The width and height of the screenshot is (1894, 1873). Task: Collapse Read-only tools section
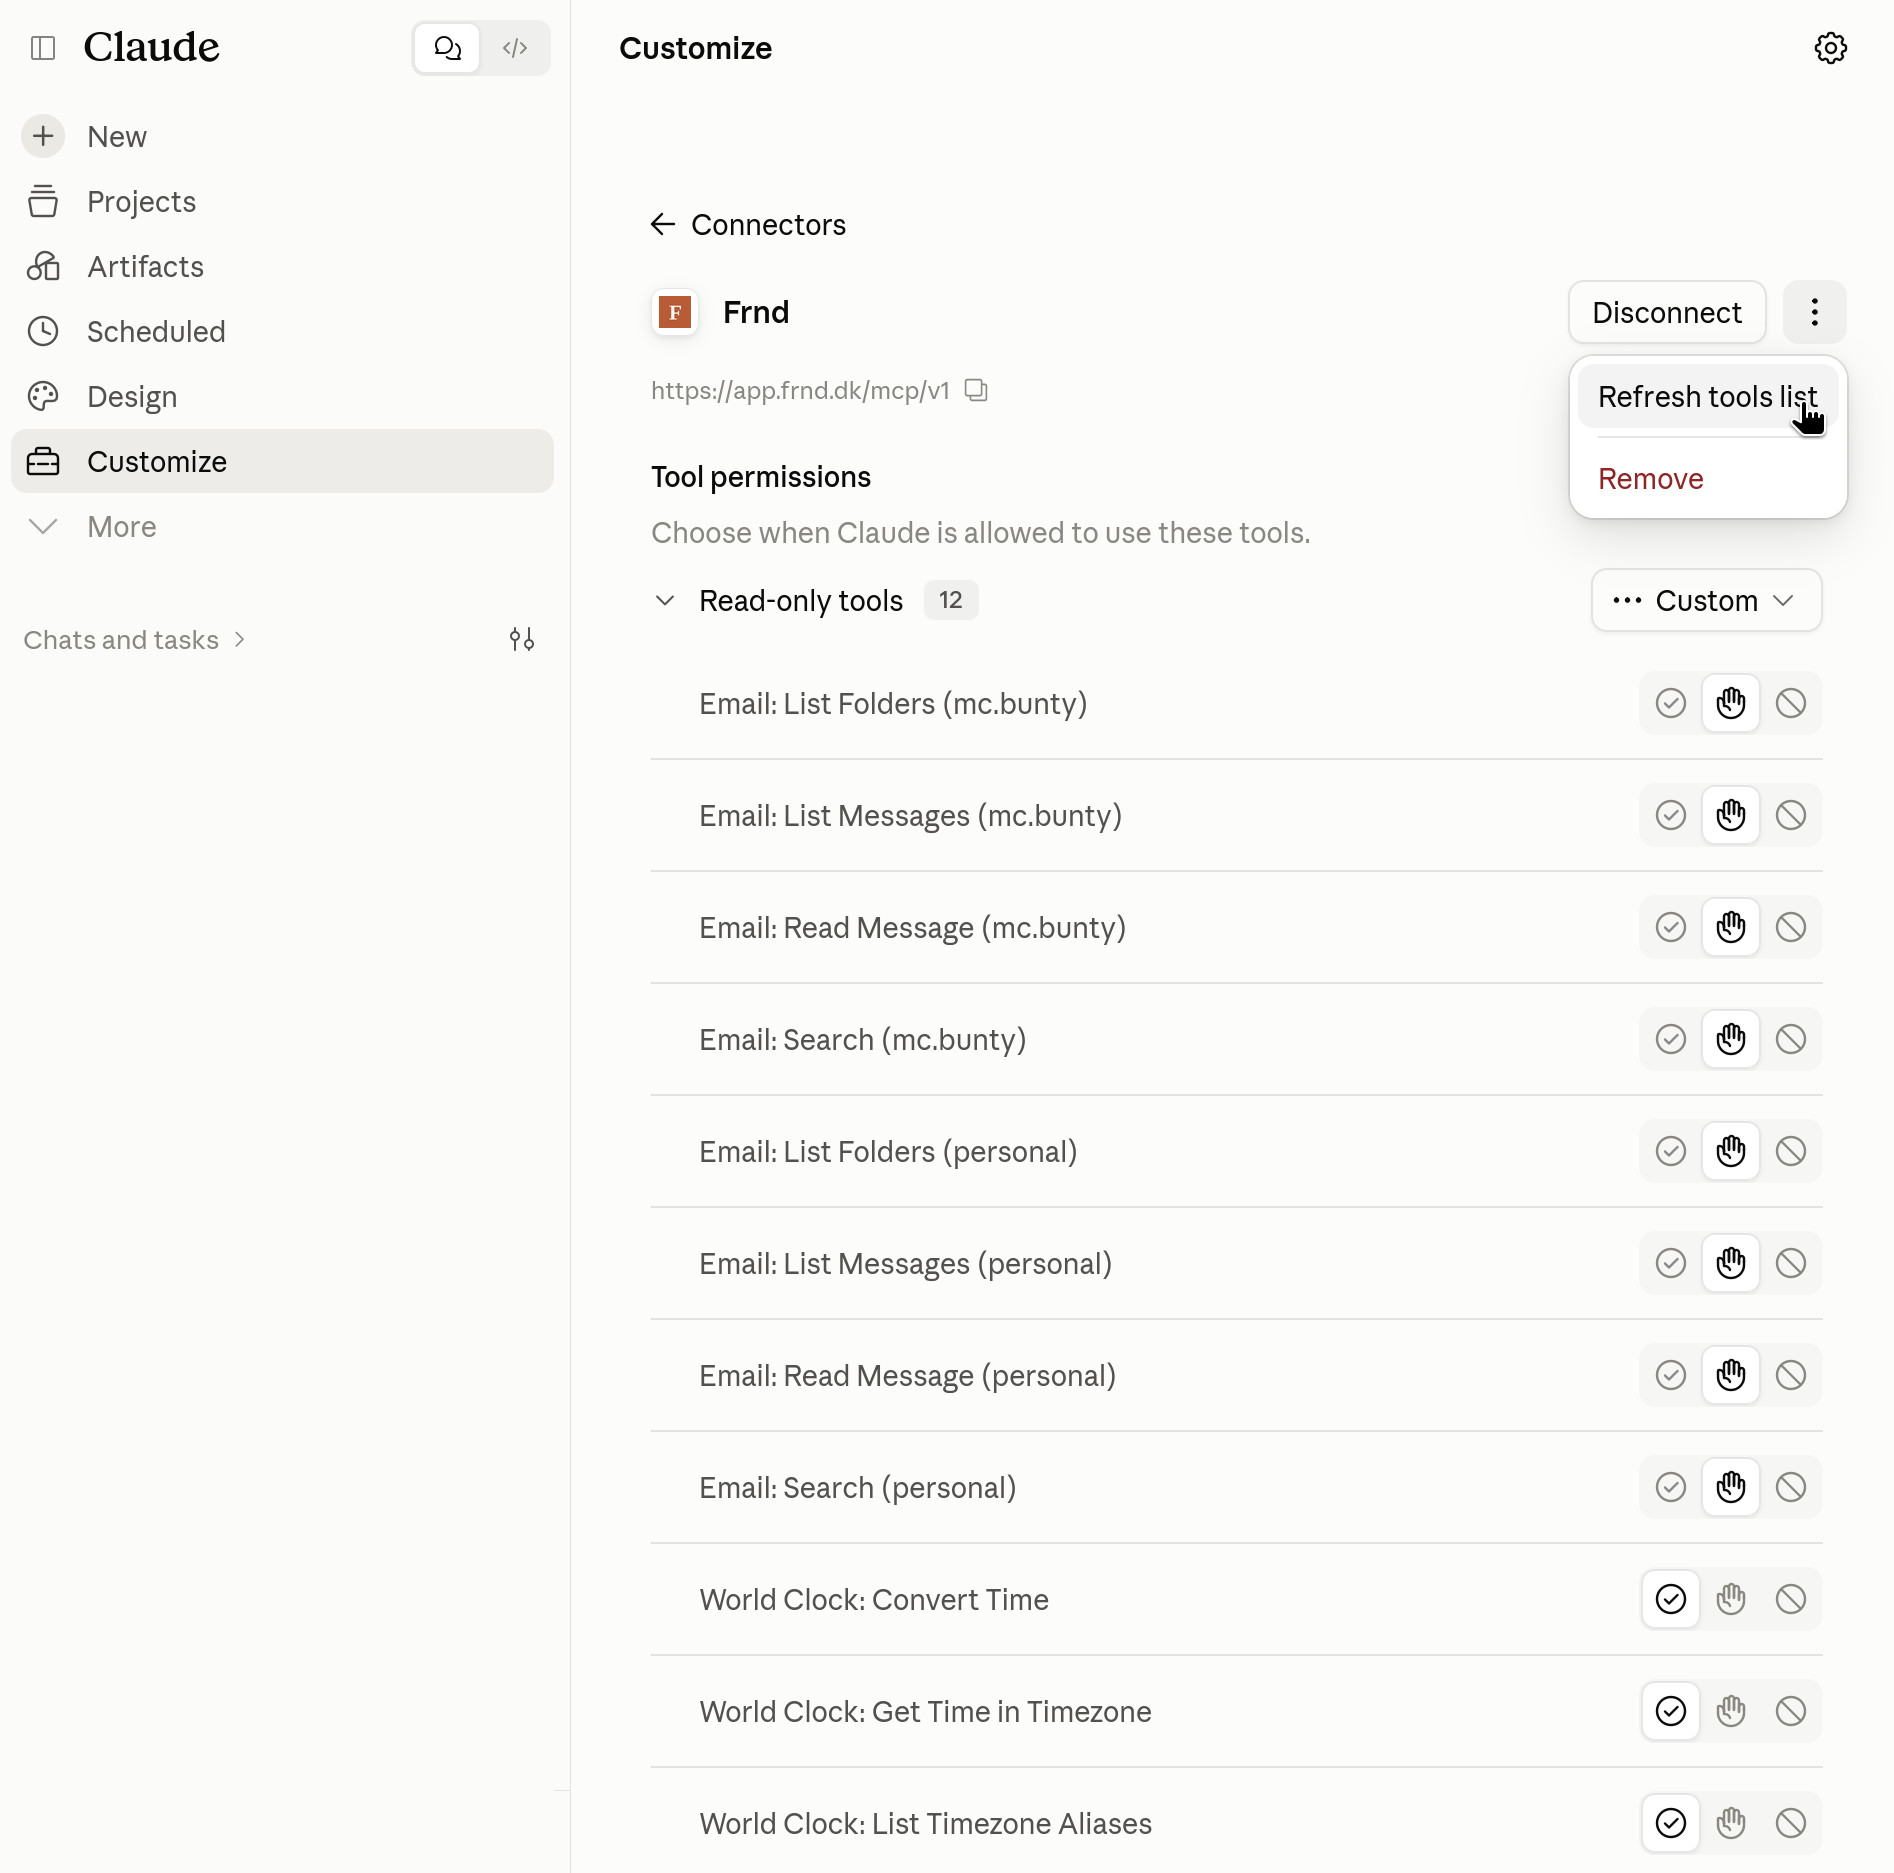tap(665, 600)
